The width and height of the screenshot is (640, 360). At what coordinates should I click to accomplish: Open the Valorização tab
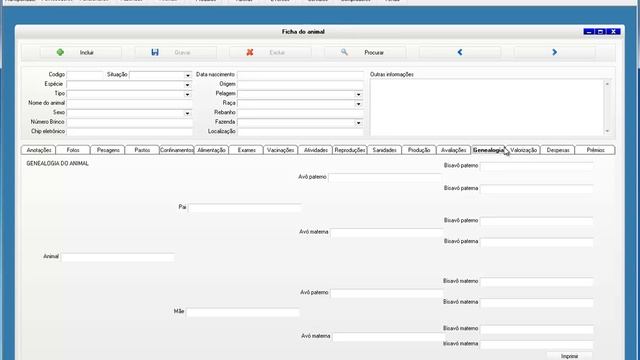tap(523, 150)
